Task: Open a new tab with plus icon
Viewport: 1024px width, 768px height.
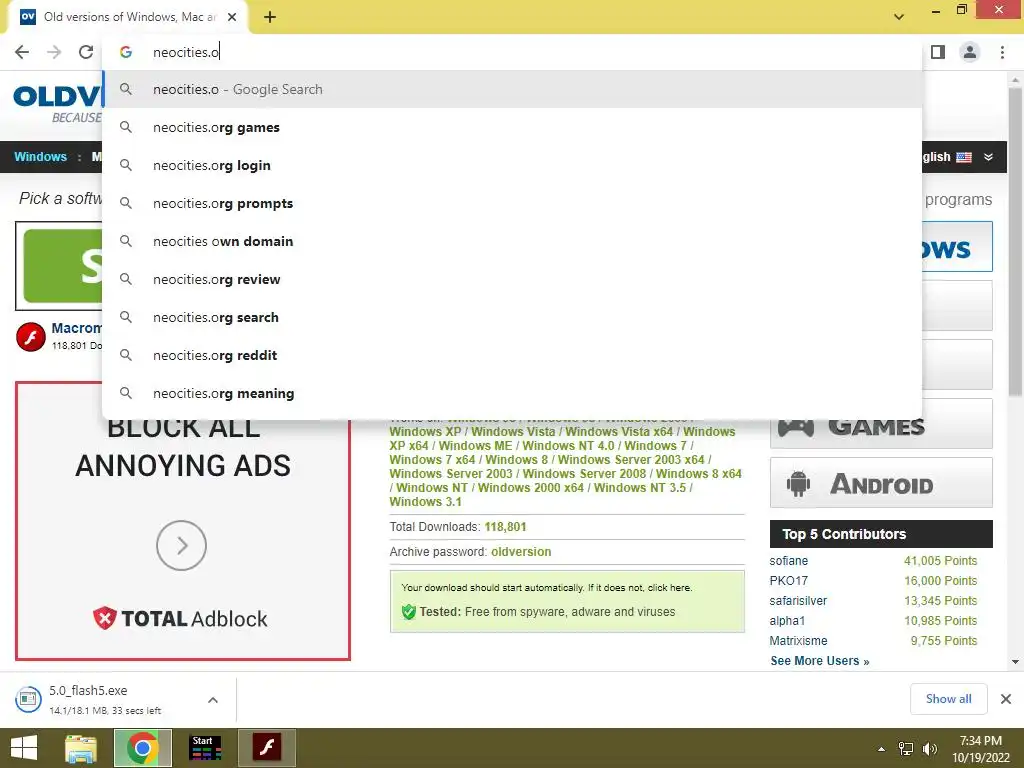Action: pyautogui.click(x=270, y=17)
